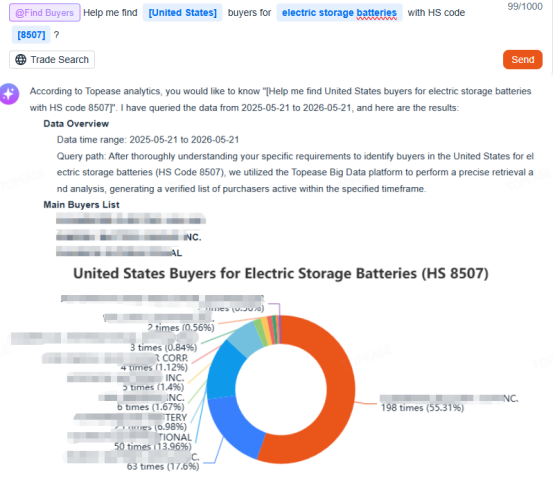Click the 63 times (17.6%) label
The height and width of the screenshot is (483, 553).
[163, 466]
